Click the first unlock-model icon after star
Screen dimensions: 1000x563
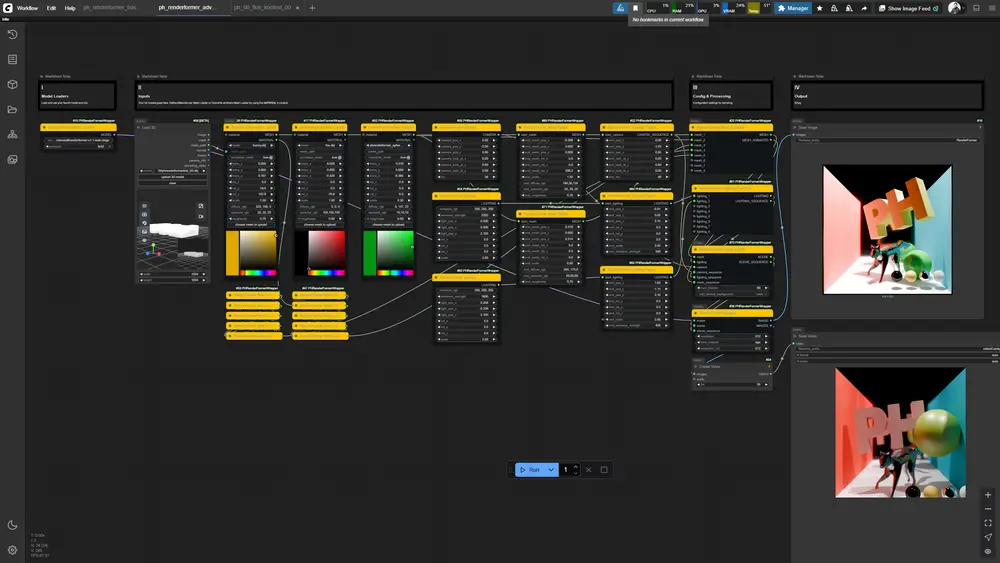click(834, 8)
